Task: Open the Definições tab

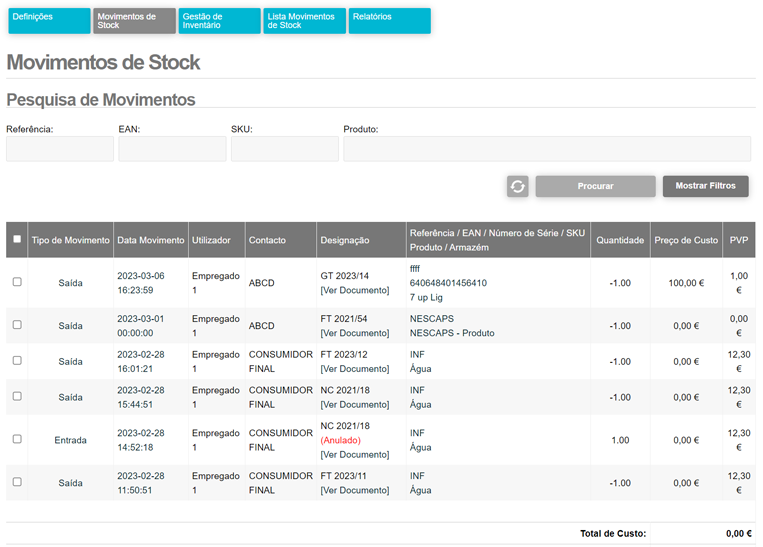Action: pos(50,21)
